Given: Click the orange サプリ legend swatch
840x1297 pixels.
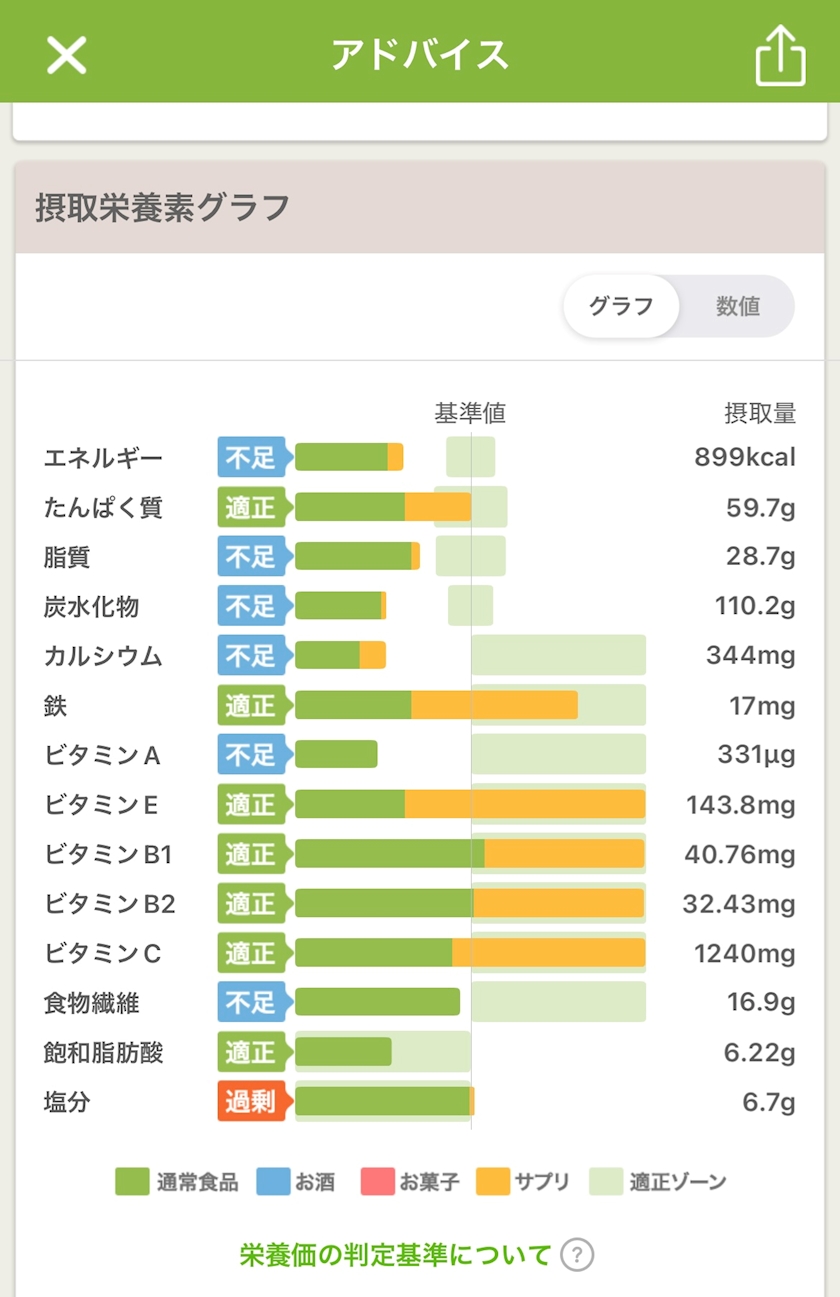Looking at the screenshot, I should pyautogui.click(x=492, y=1182).
